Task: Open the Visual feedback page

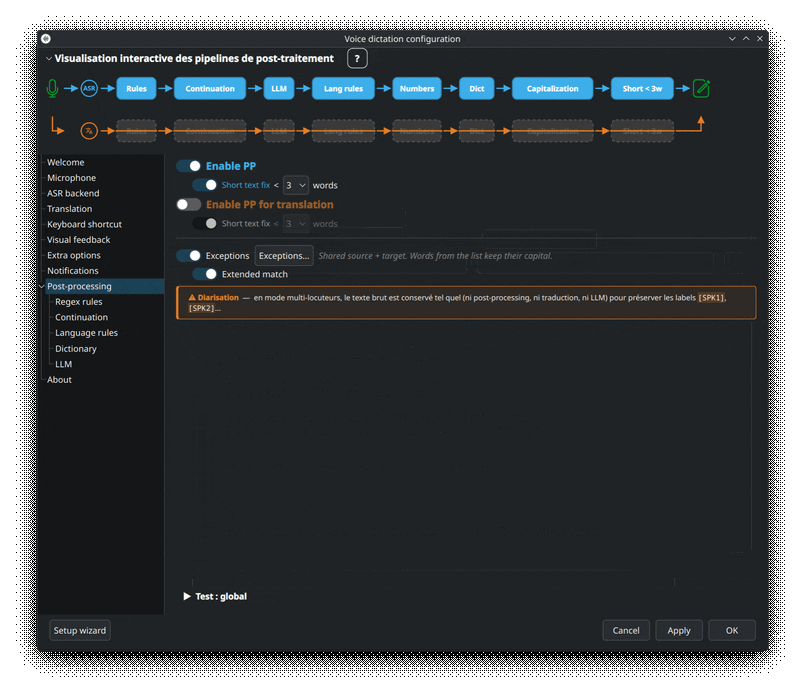Action: click(x=79, y=240)
